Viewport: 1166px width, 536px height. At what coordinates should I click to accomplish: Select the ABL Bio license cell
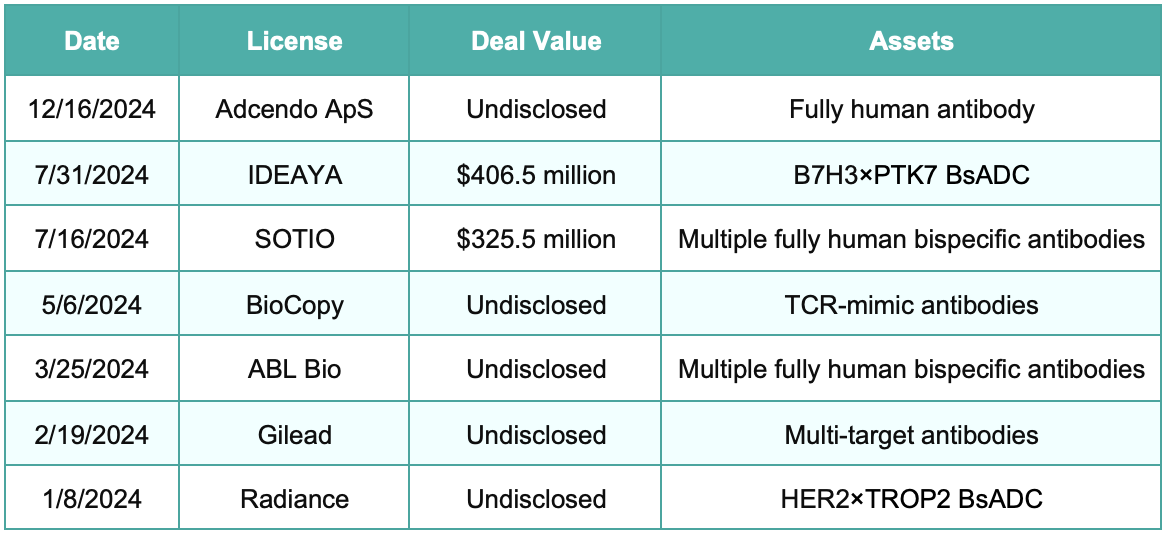pyautogui.click(x=294, y=369)
